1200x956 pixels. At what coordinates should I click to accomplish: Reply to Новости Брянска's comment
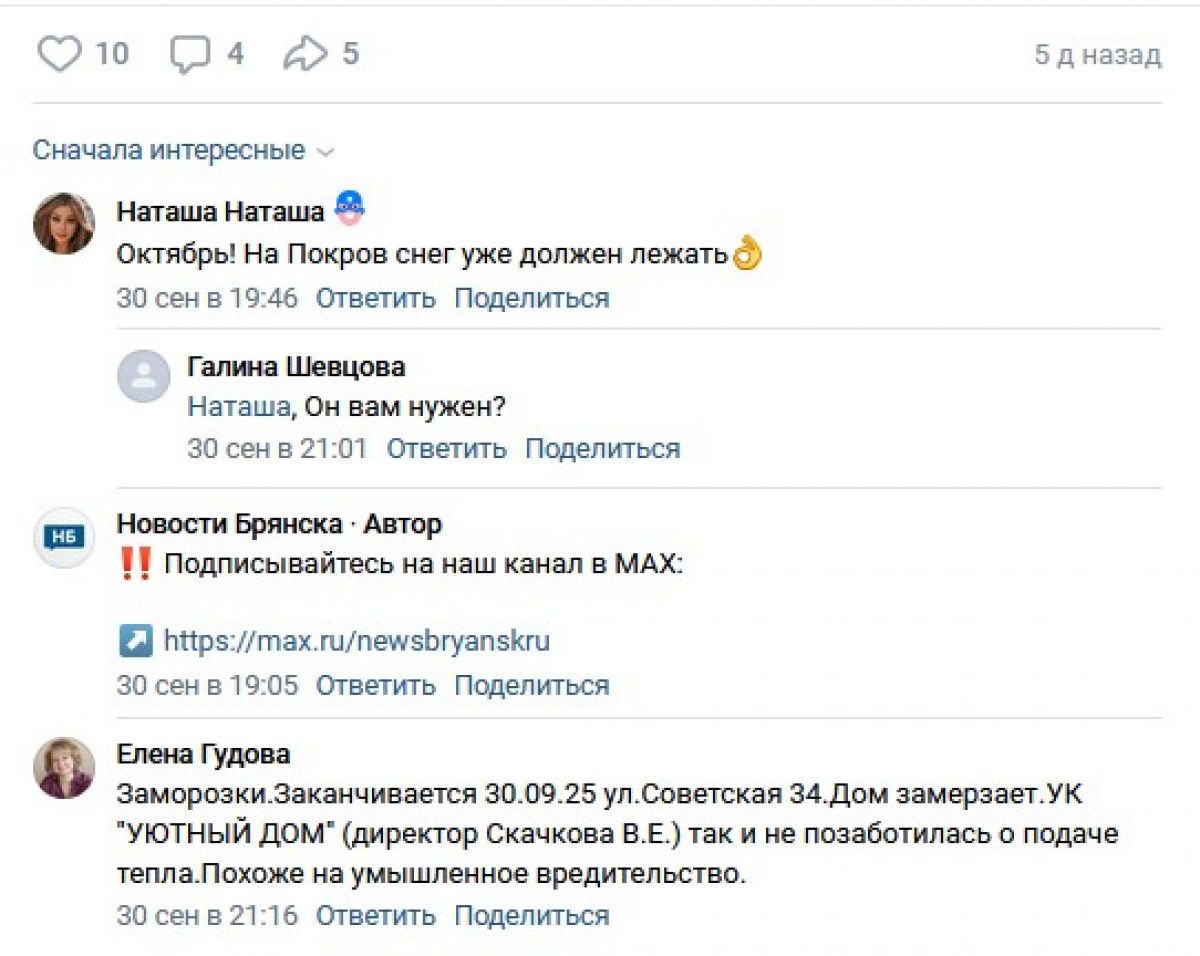pos(375,686)
